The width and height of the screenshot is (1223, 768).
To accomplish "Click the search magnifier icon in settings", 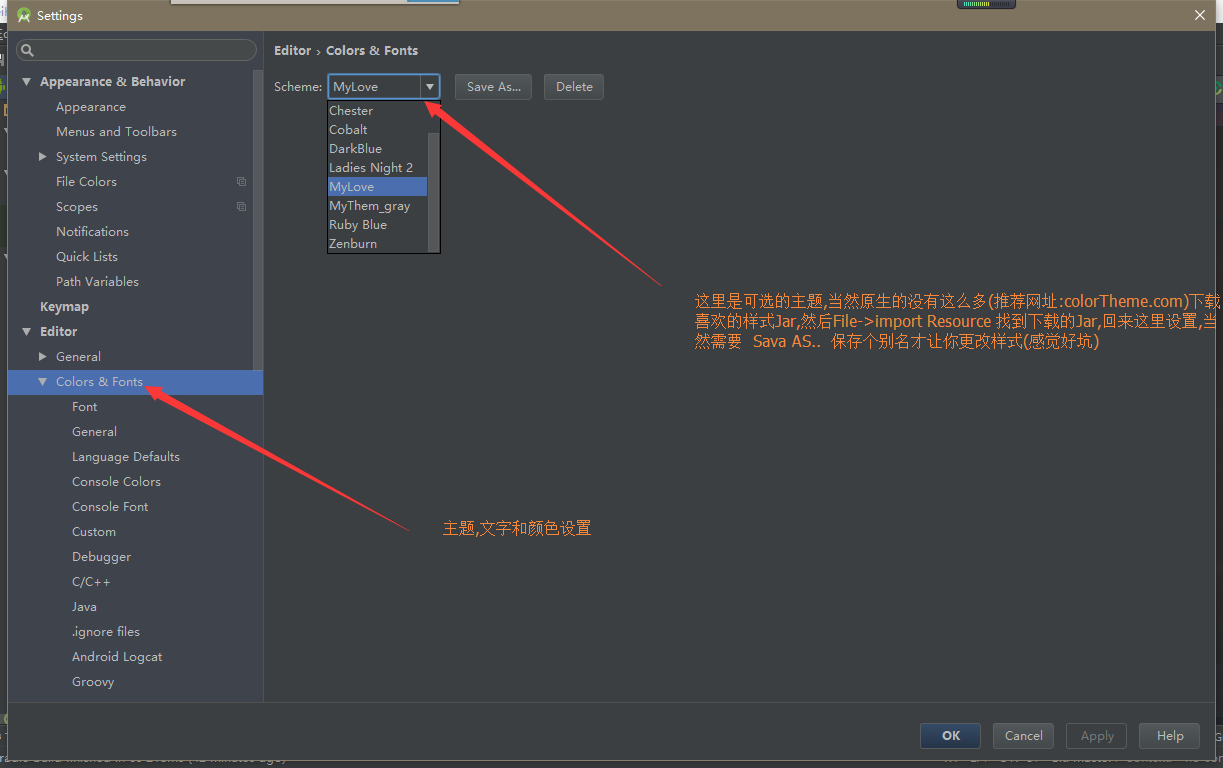I will [x=28, y=50].
